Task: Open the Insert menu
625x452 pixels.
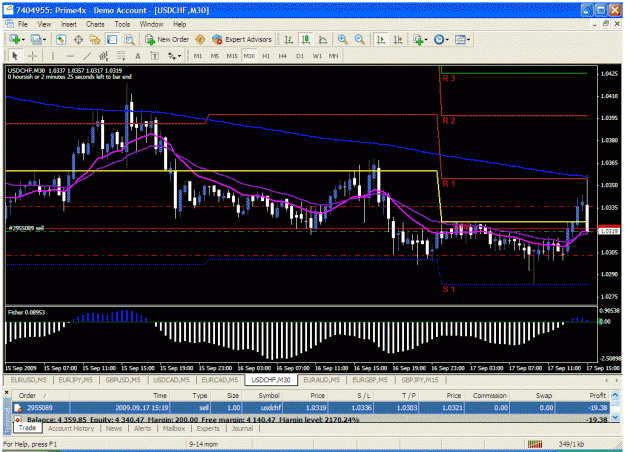Action: pos(69,24)
